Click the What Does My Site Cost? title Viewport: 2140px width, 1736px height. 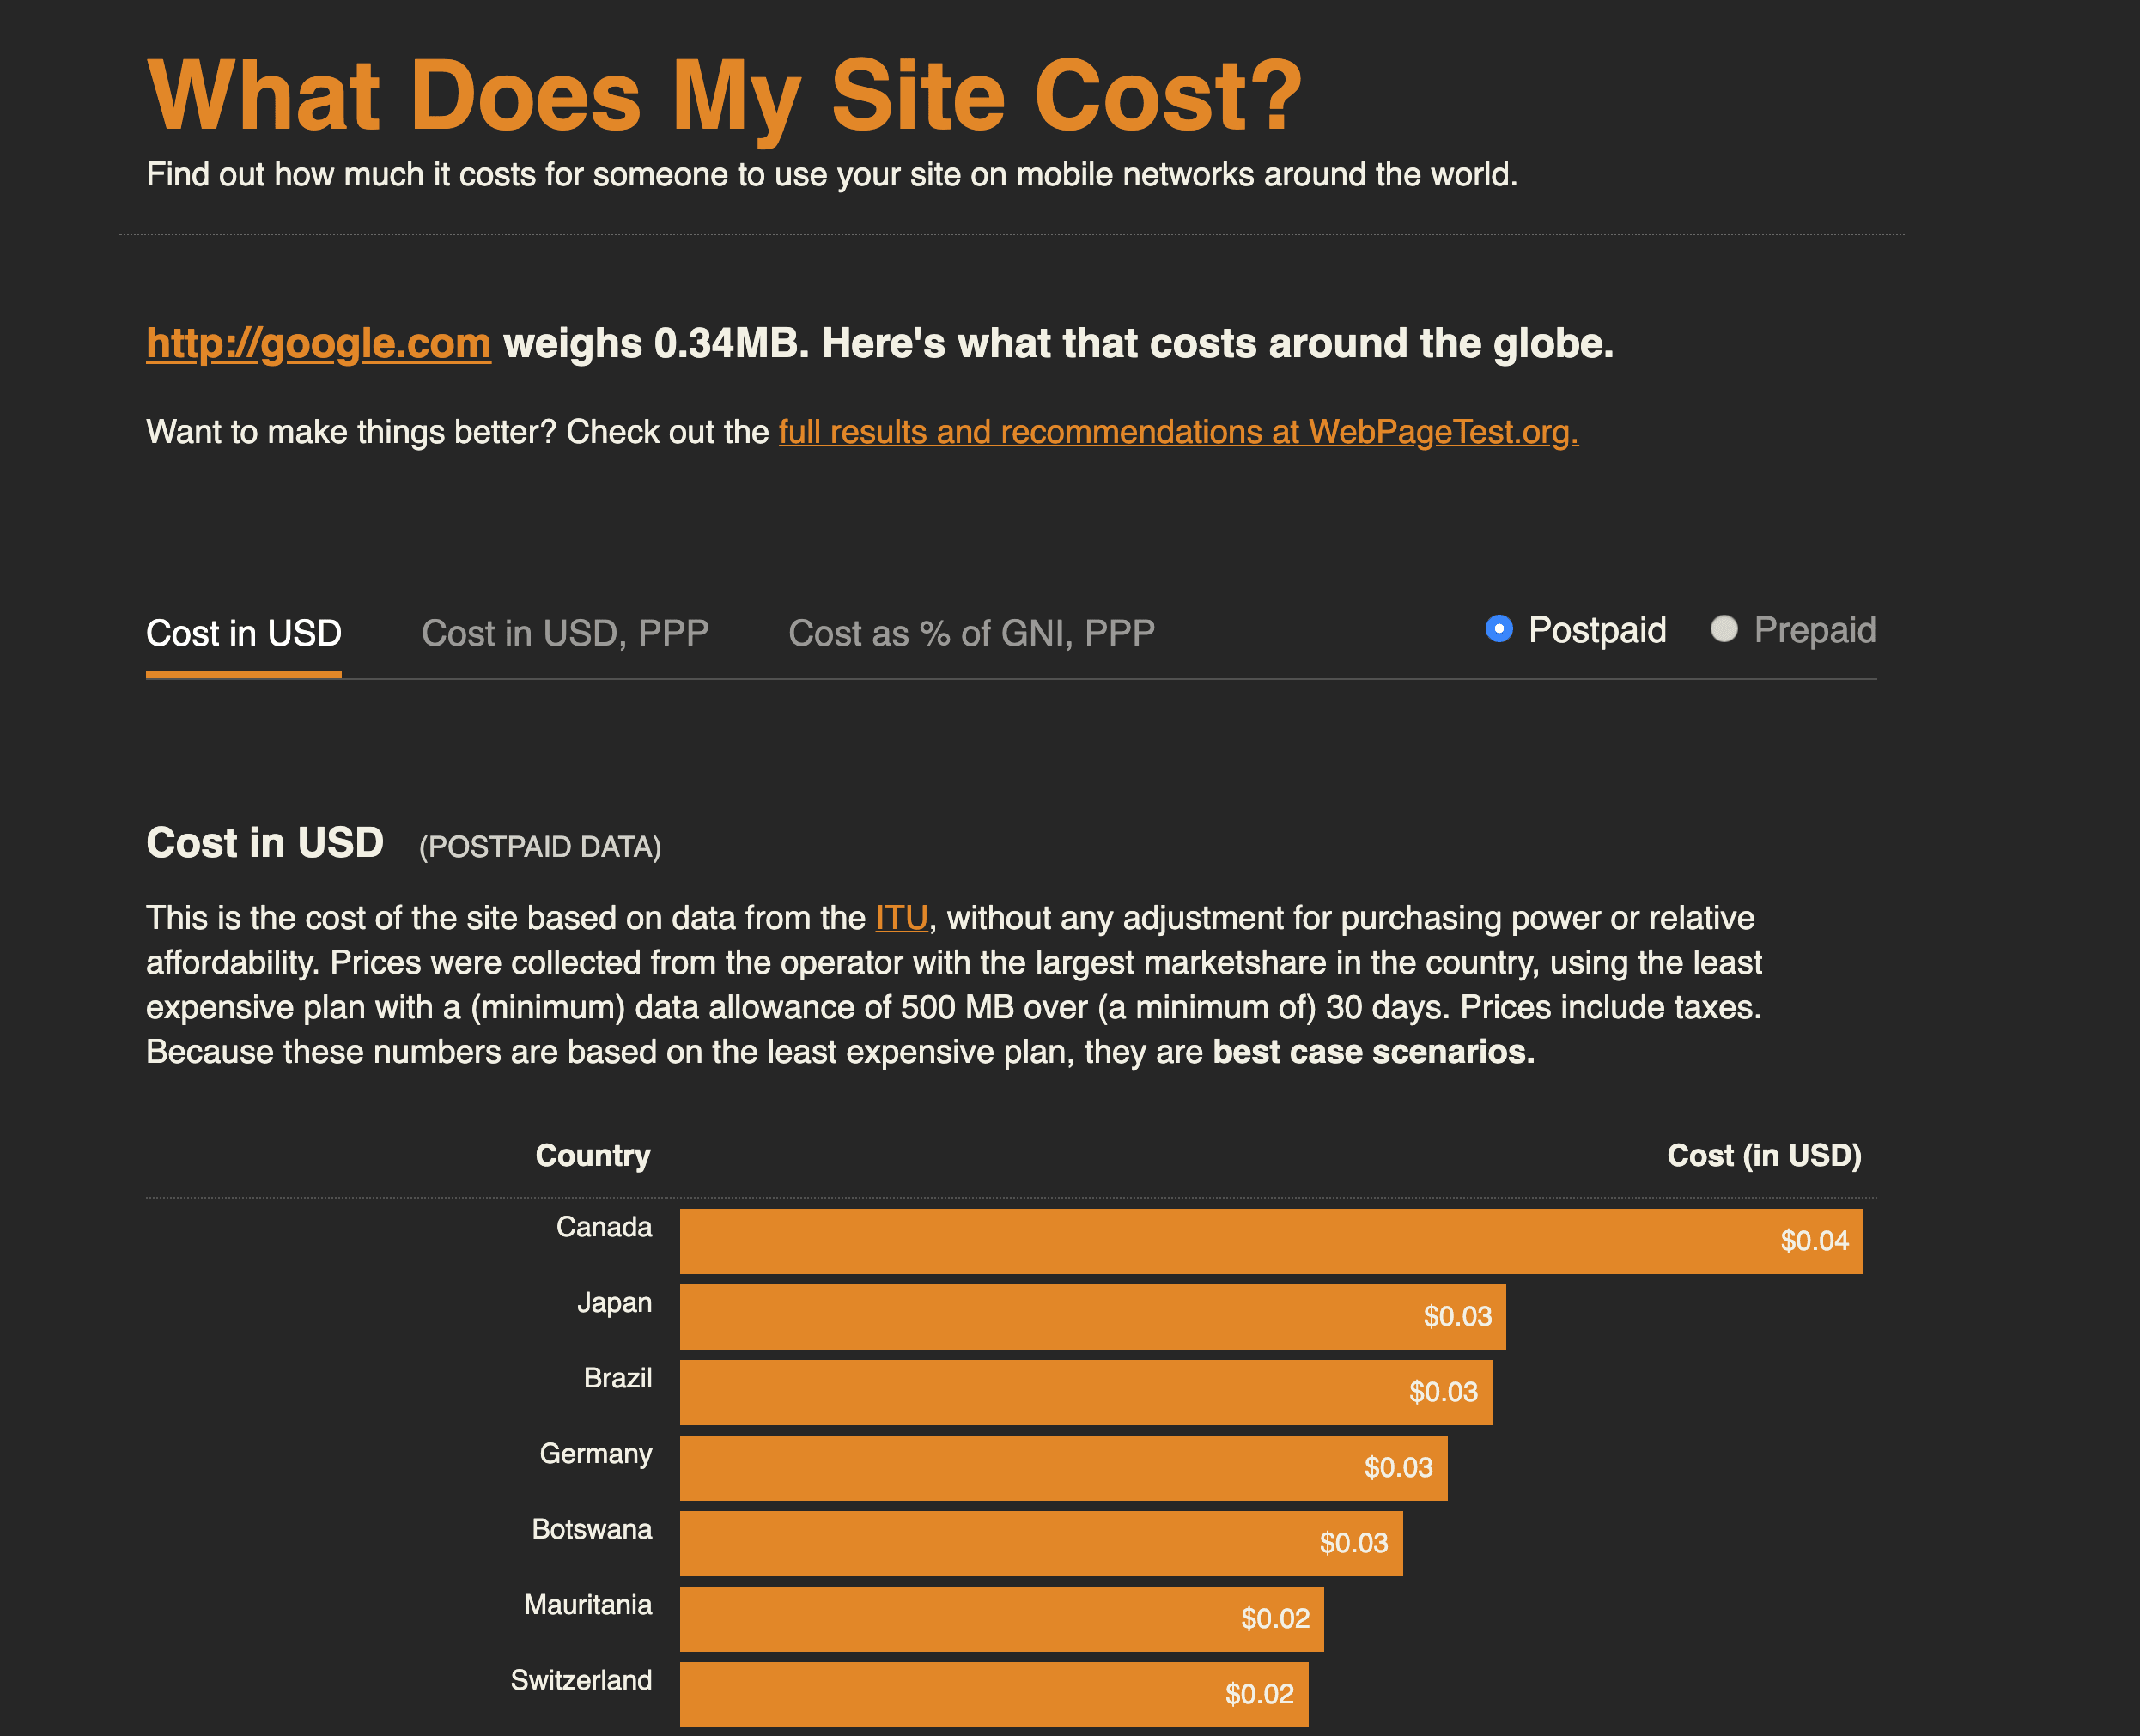(x=725, y=96)
